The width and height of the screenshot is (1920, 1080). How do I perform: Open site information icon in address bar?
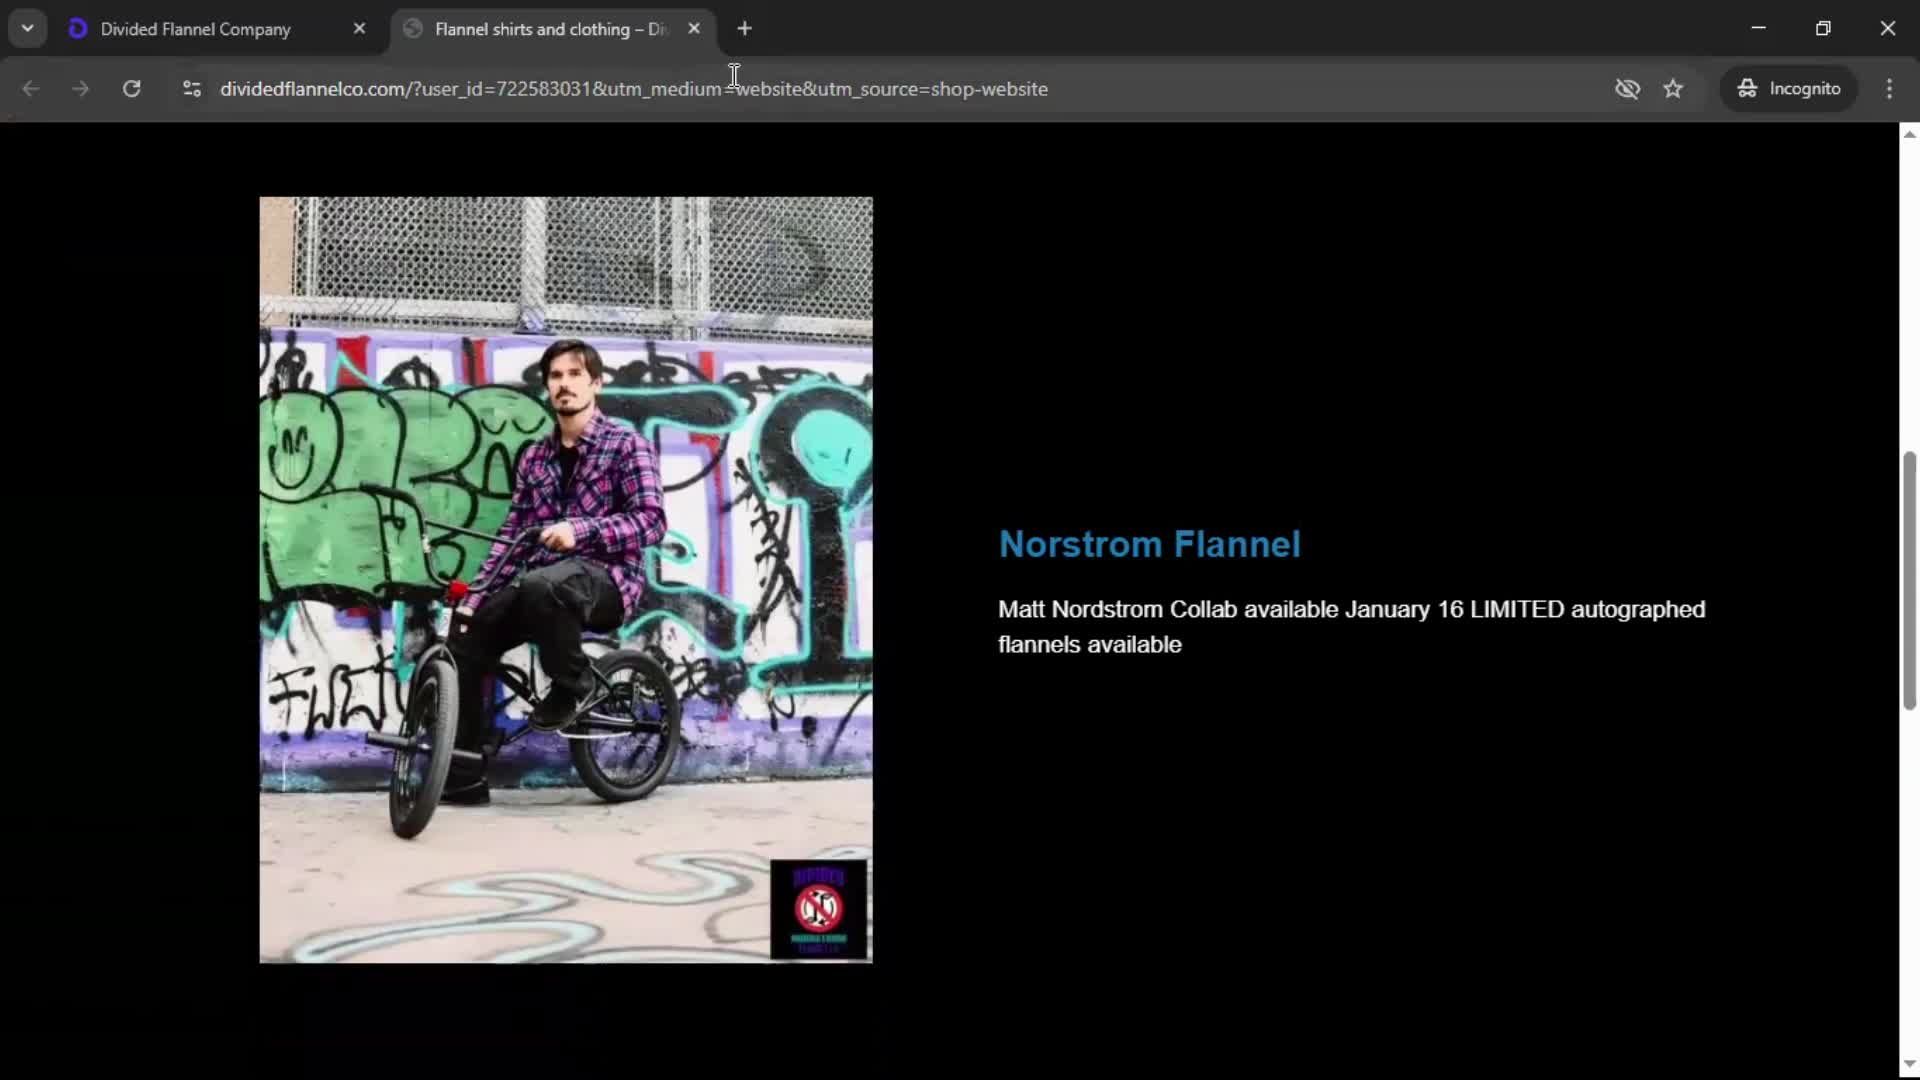tap(191, 89)
